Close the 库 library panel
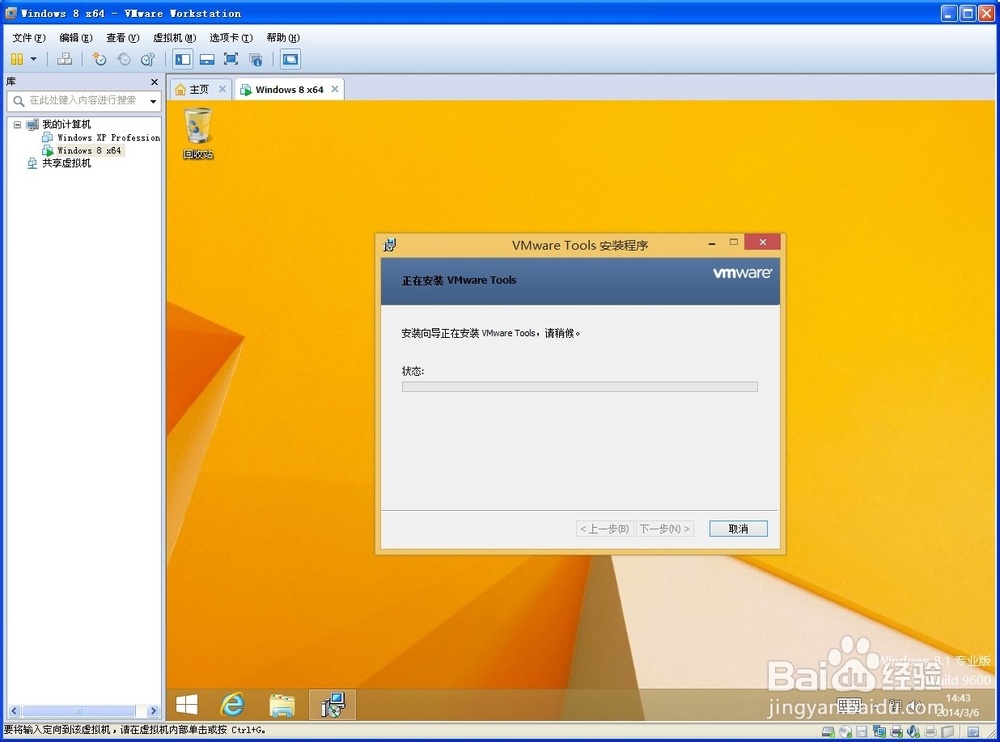Image resolution: width=1000 pixels, height=742 pixels. coord(154,82)
